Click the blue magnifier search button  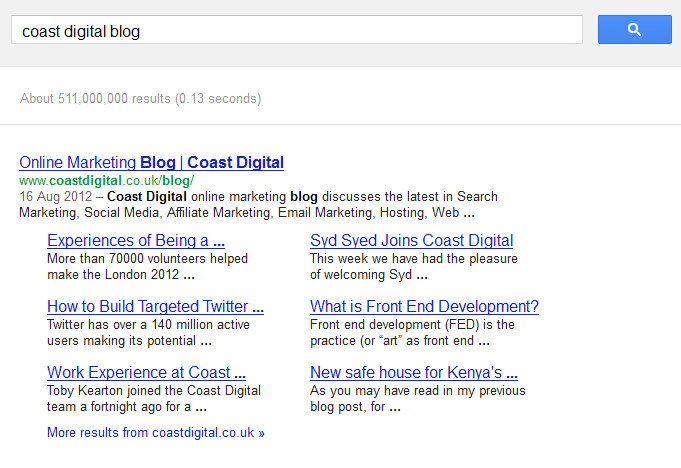click(634, 30)
